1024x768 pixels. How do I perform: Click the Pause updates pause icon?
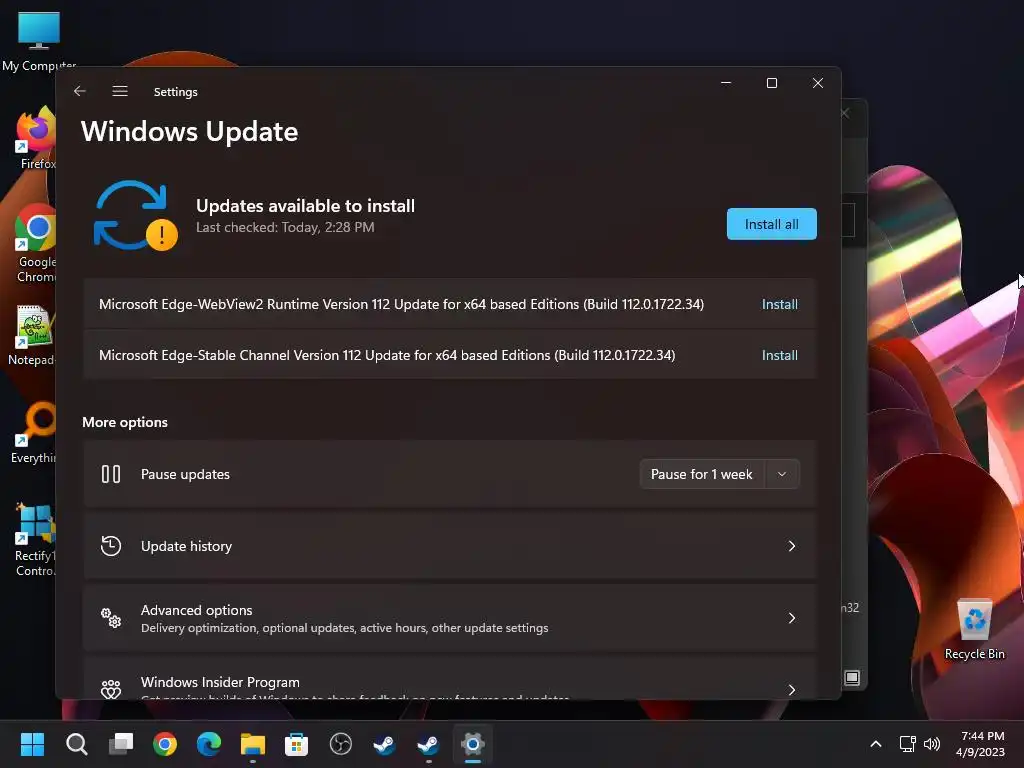[x=111, y=474]
